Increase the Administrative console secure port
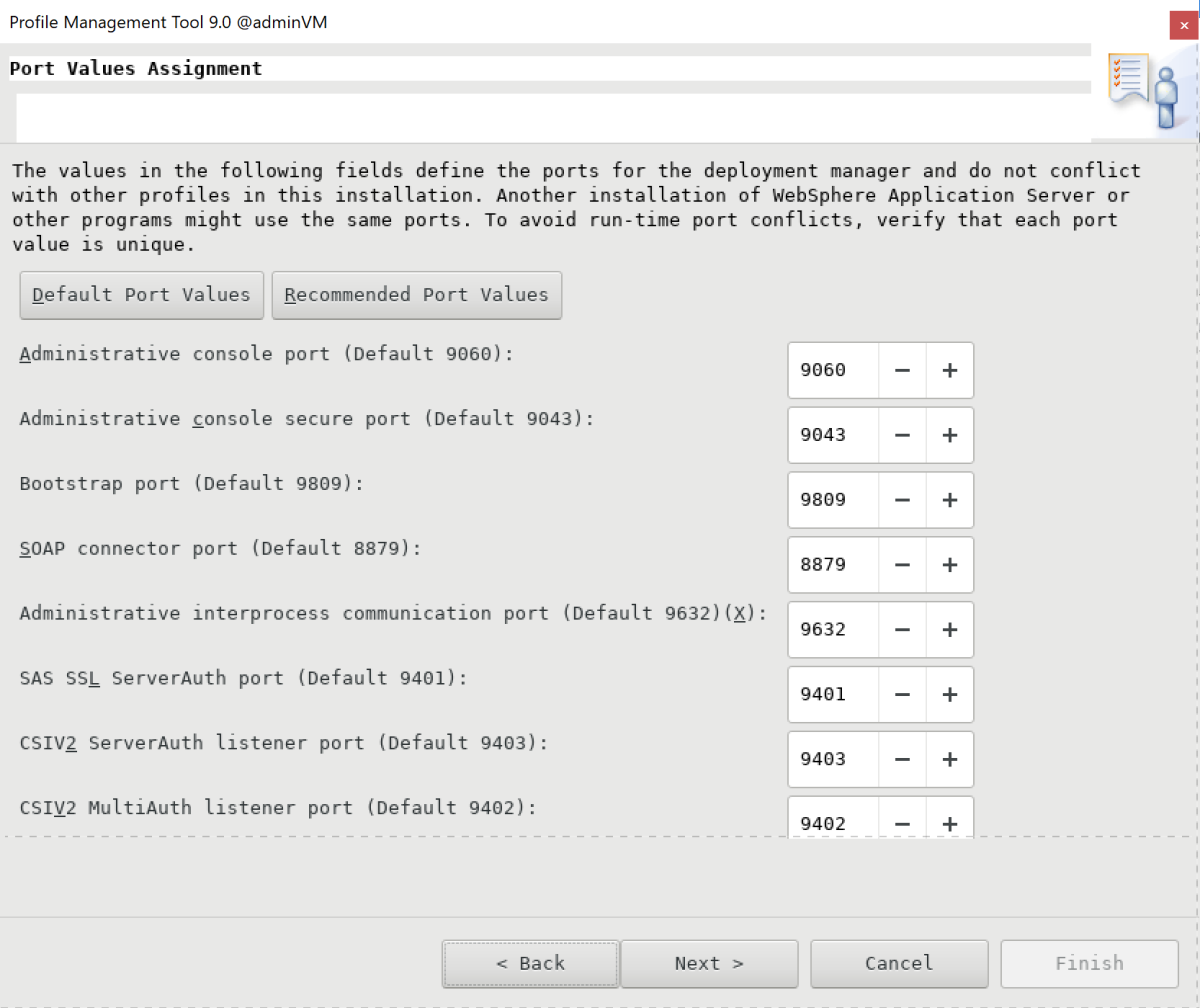 [950, 435]
